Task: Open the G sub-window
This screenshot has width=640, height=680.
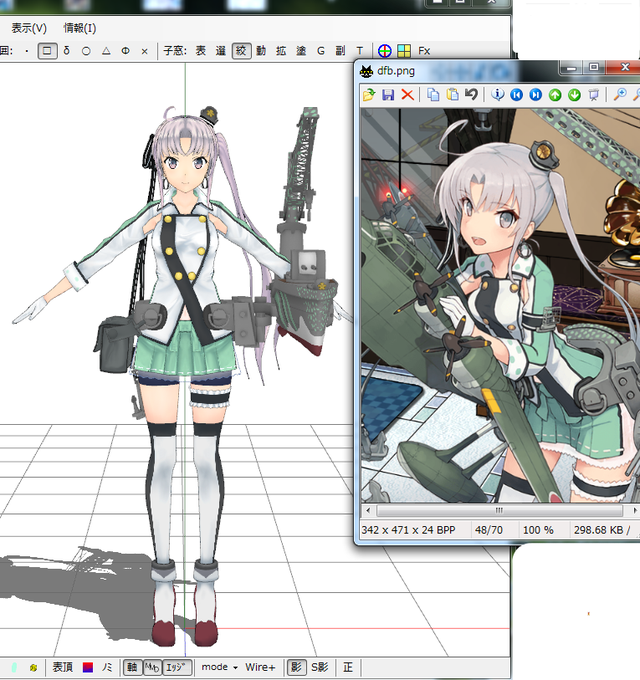Action: click(321, 51)
